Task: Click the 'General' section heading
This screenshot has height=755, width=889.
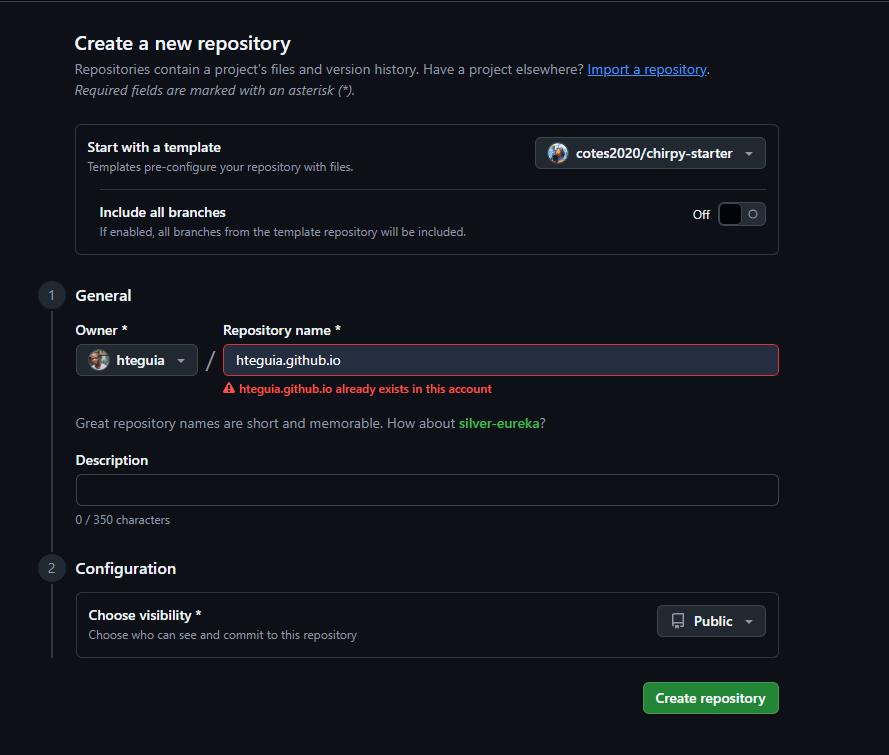Action: point(103,295)
